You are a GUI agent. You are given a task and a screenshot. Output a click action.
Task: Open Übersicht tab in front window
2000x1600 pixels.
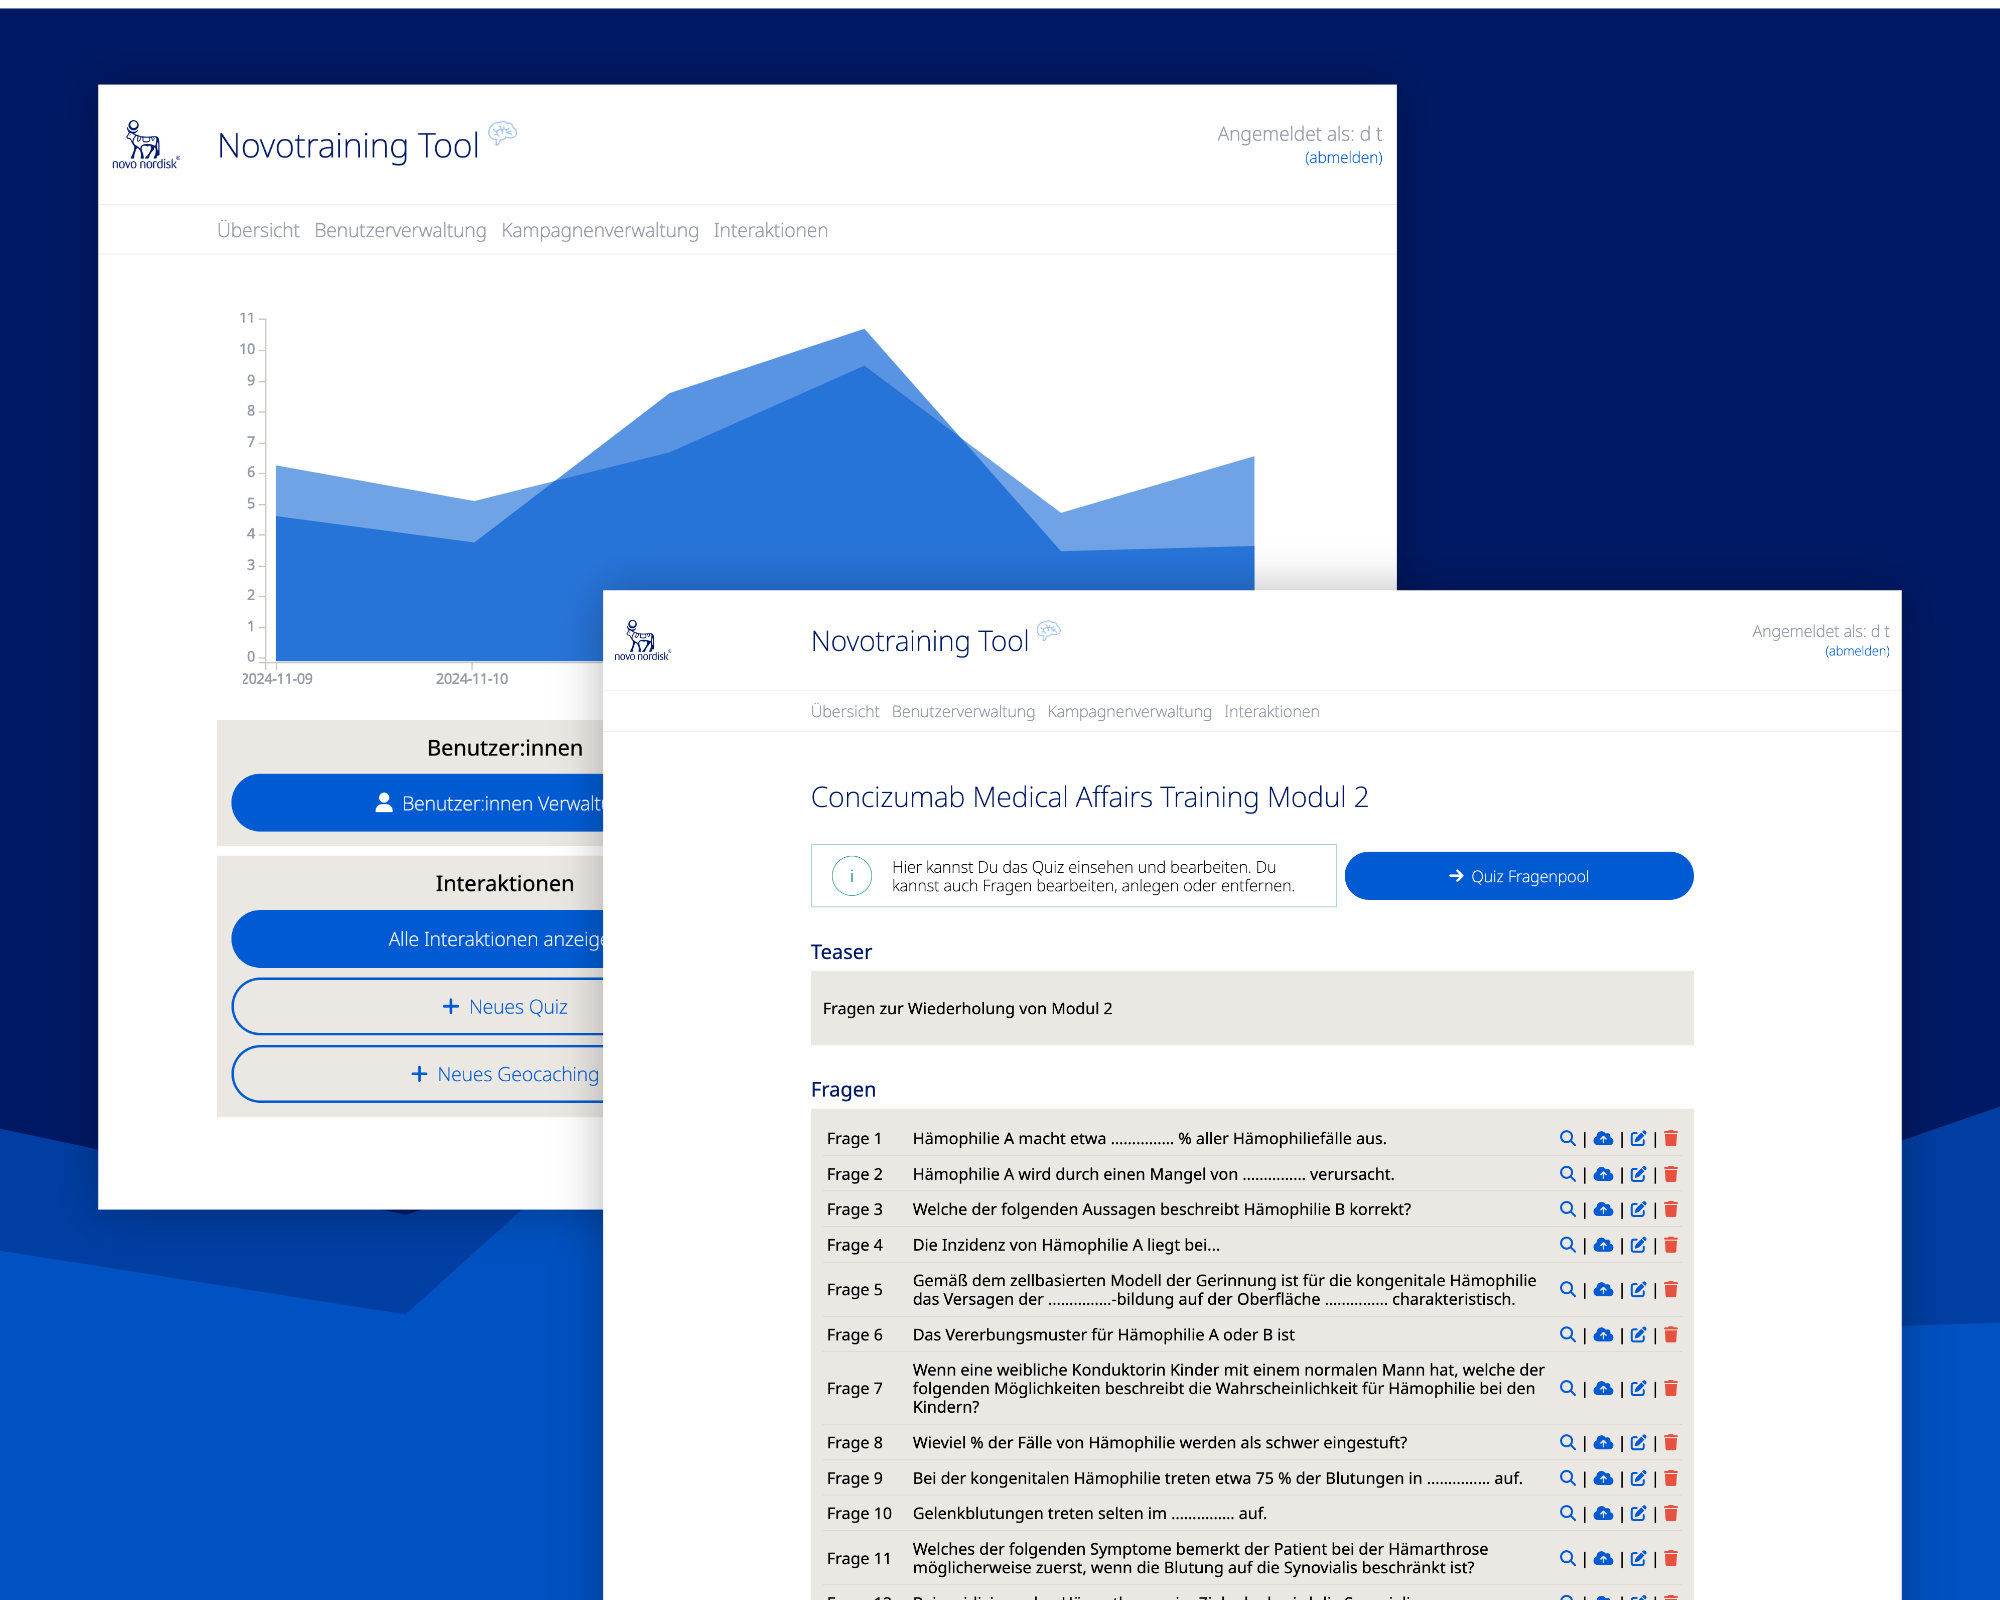pyautogui.click(x=845, y=711)
